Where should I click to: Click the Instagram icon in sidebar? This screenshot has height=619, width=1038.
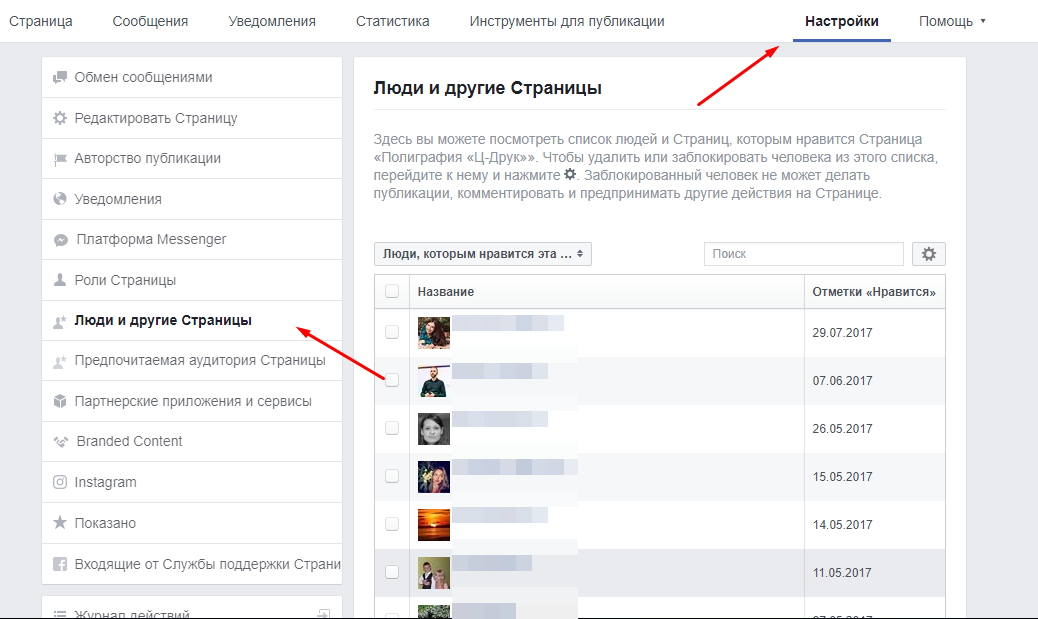[x=60, y=482]
